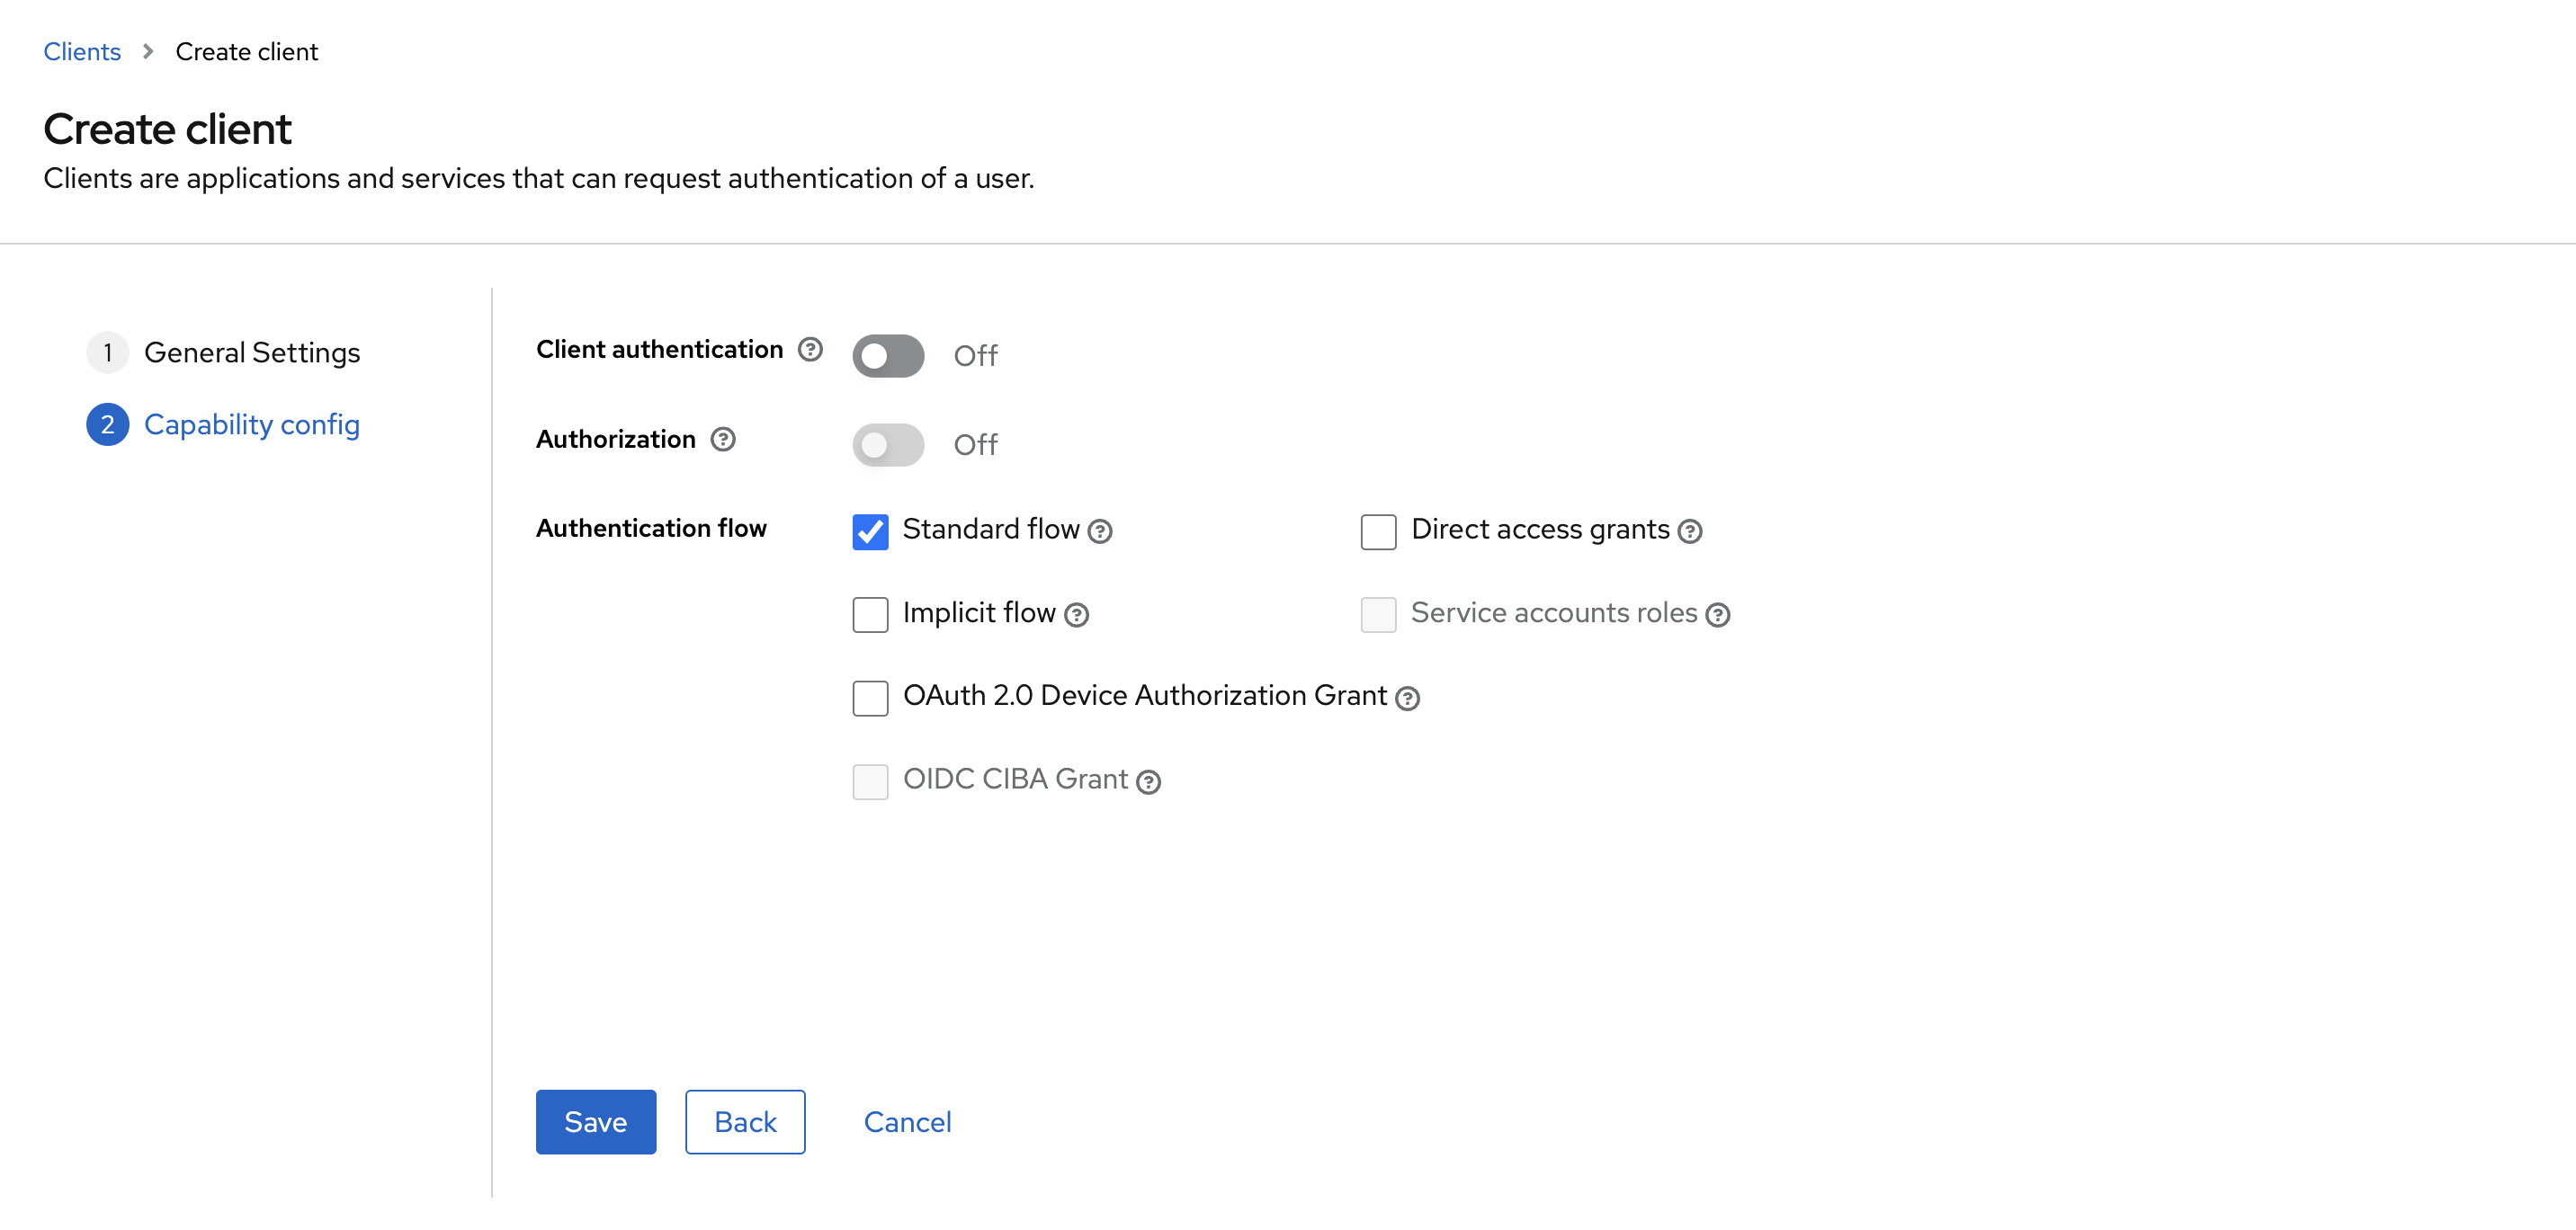View help for OIDC CIBA Grant
Viewport: 2576px width, 1230px height.
click(x=1148, y=782)
